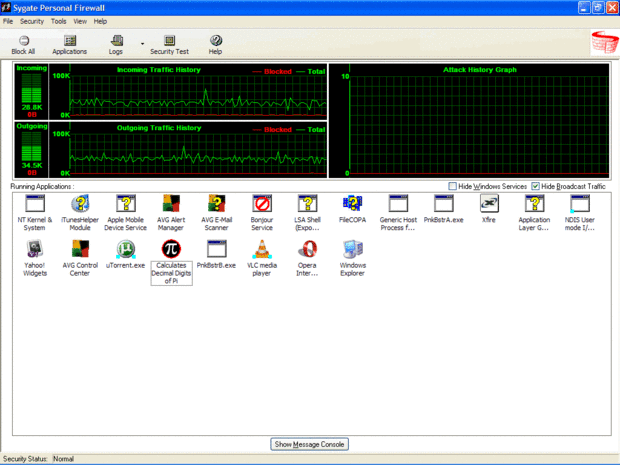This screenshot has width=620, height=465.
Task: Restore down the firewall window
Action: click(x=598, y=8)
